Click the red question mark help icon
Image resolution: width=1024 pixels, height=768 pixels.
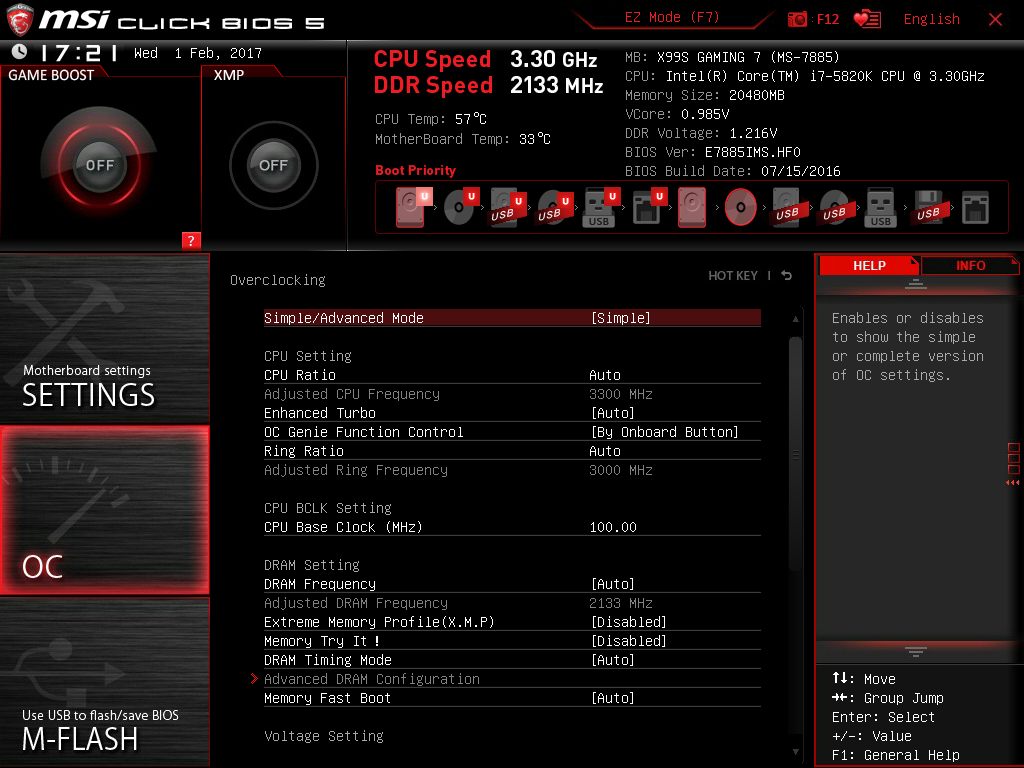click(191, 240)
